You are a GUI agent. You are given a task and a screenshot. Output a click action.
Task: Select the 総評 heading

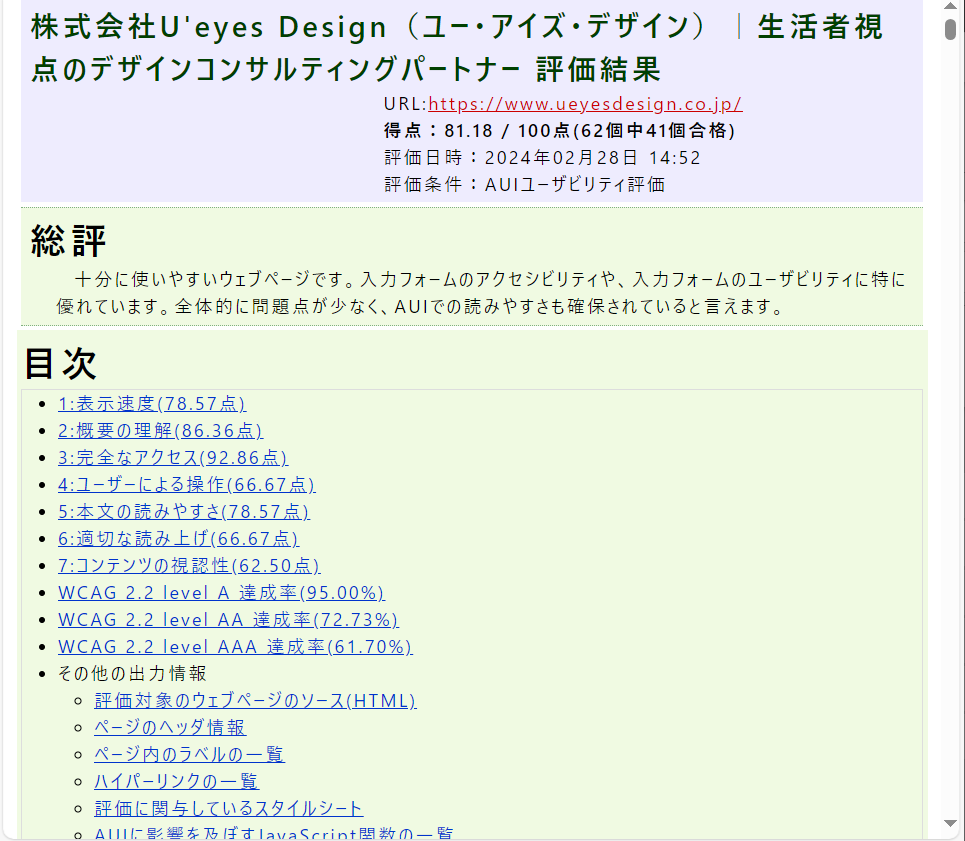point(68,241)
